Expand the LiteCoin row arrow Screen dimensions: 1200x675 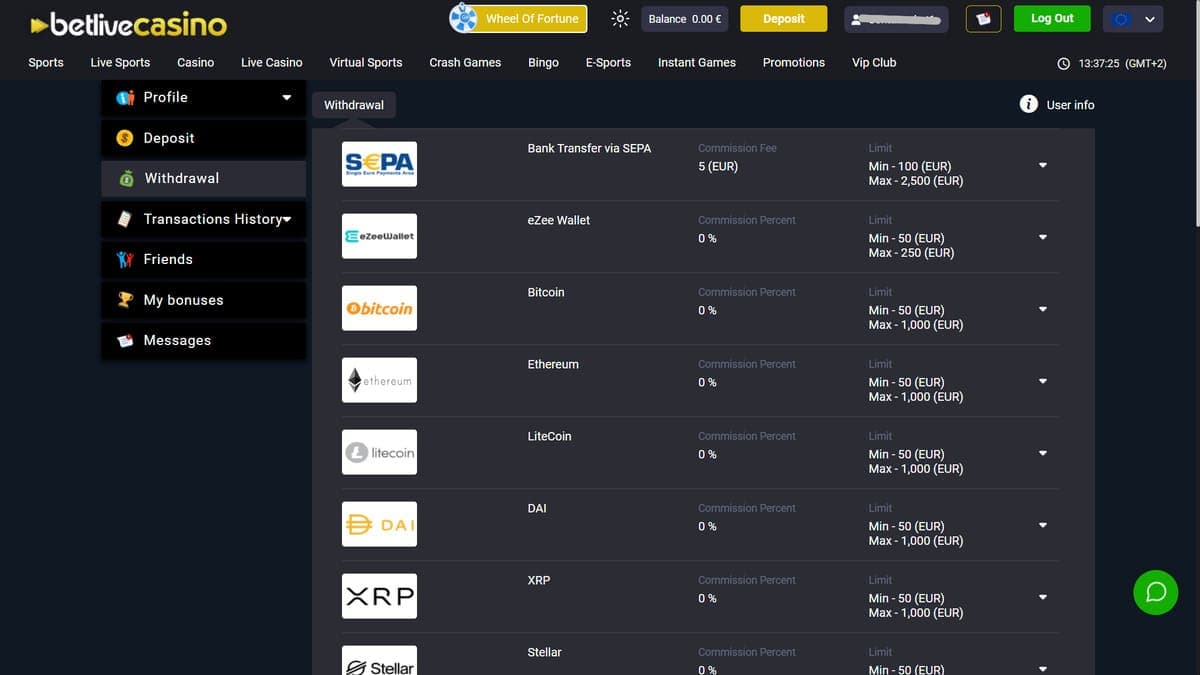point(1043,453)
